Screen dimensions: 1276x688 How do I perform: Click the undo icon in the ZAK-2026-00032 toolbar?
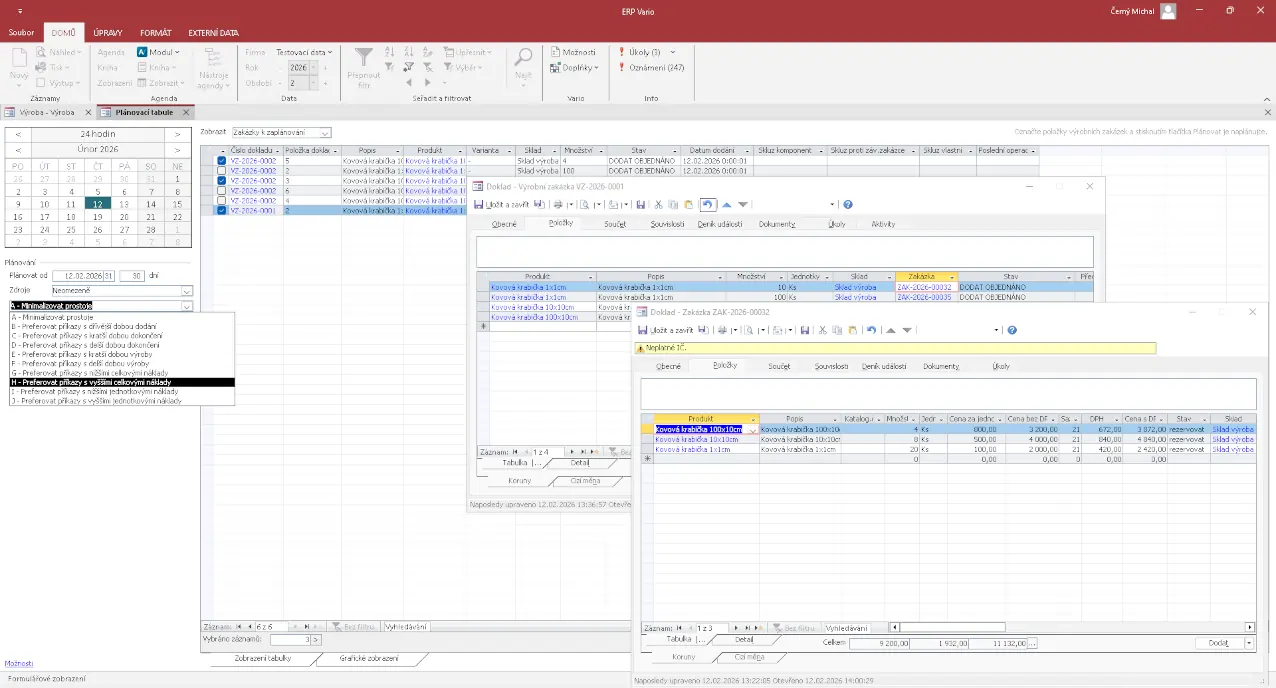click(x=871, y=330)
